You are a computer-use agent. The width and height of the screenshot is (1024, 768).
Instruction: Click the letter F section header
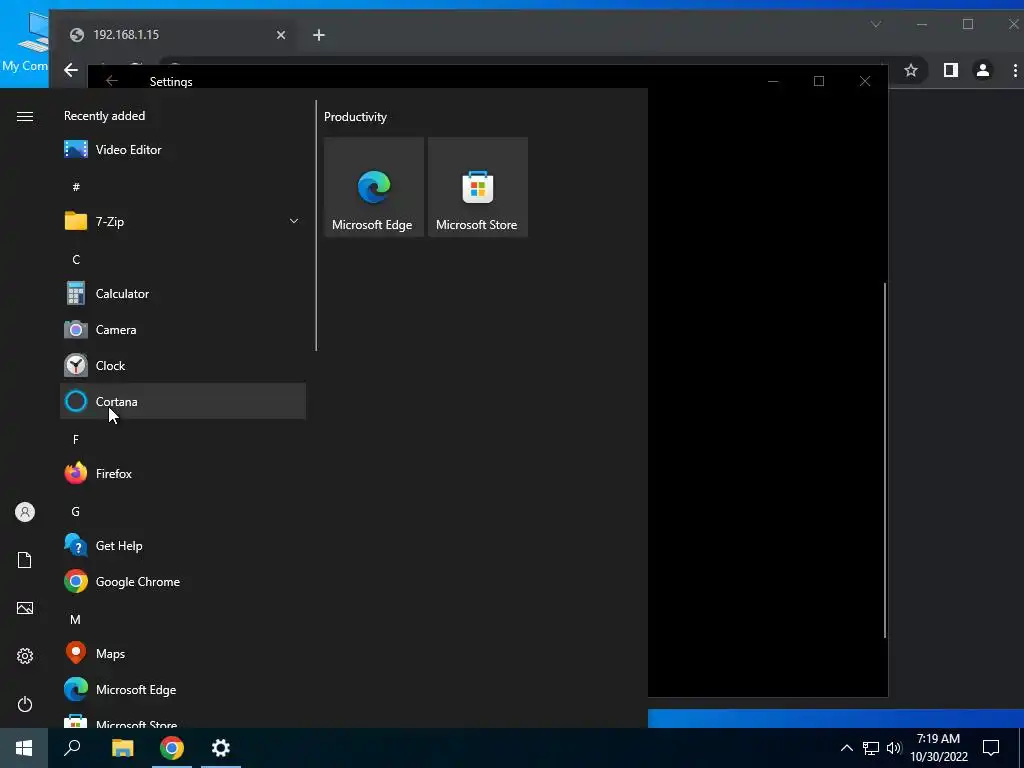click(76, 440)
